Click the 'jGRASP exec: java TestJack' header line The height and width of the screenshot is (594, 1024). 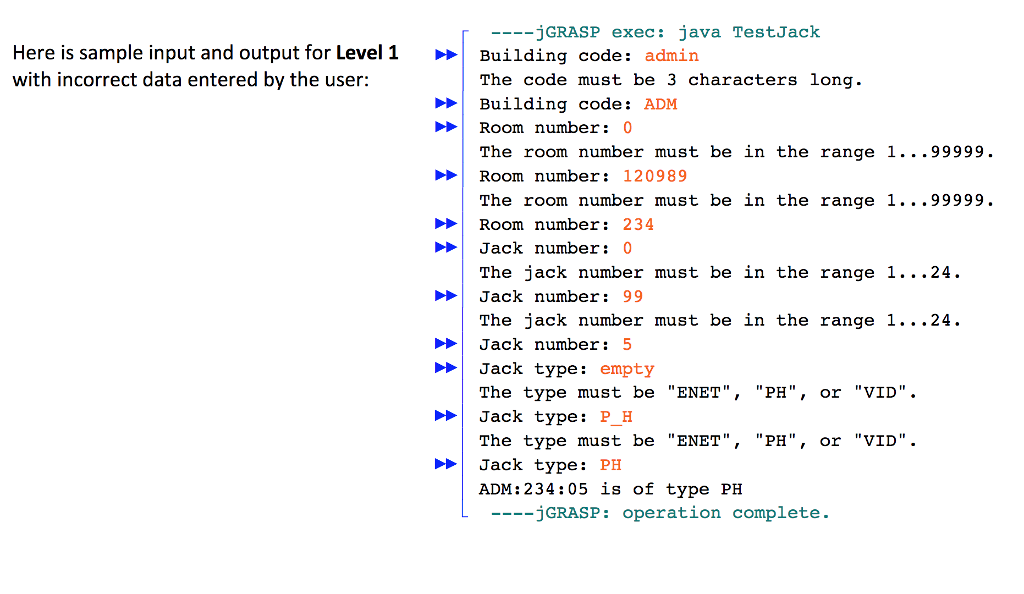[x=655, y=32]
